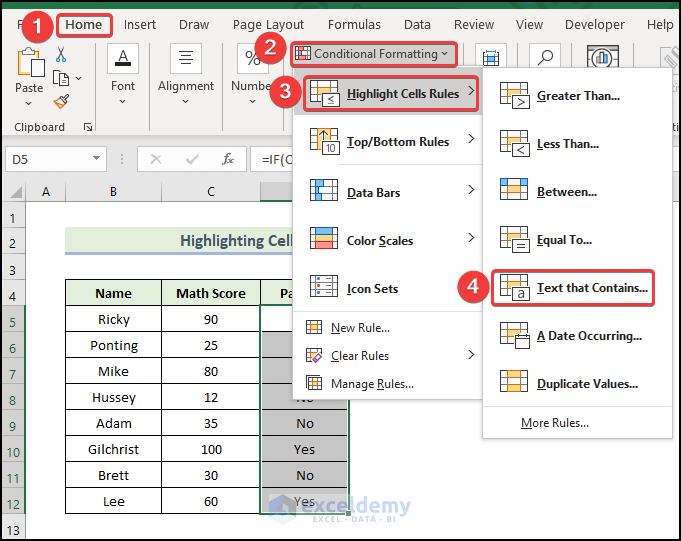
Task: Click the cell with score 100
Action: click(211, 449)
